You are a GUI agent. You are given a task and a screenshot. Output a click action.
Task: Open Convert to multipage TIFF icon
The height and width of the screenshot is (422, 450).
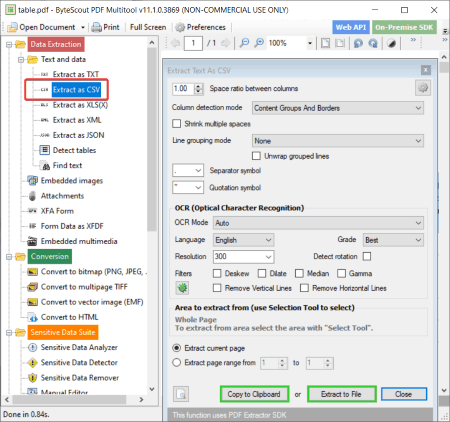[32, 287]
